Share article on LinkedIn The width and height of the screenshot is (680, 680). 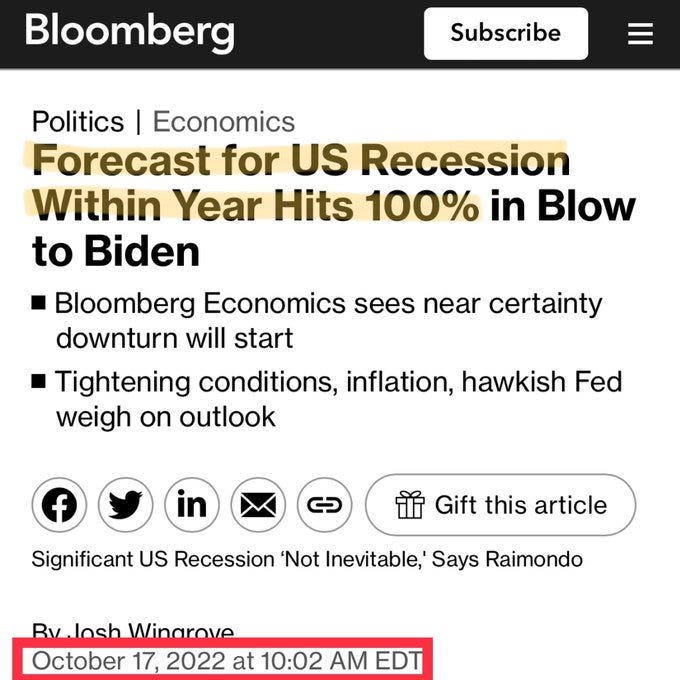[x=192, y=505]
